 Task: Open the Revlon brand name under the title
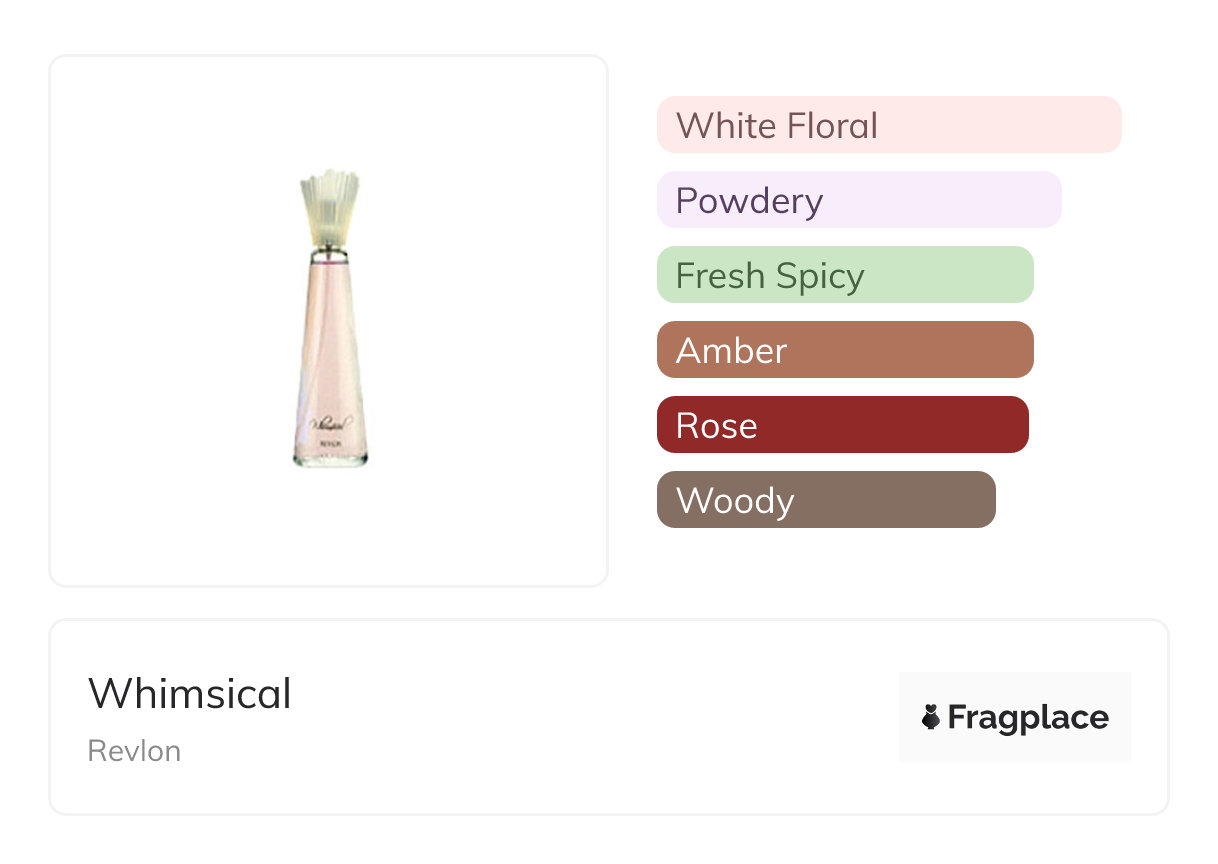click(x=134, y=751)
